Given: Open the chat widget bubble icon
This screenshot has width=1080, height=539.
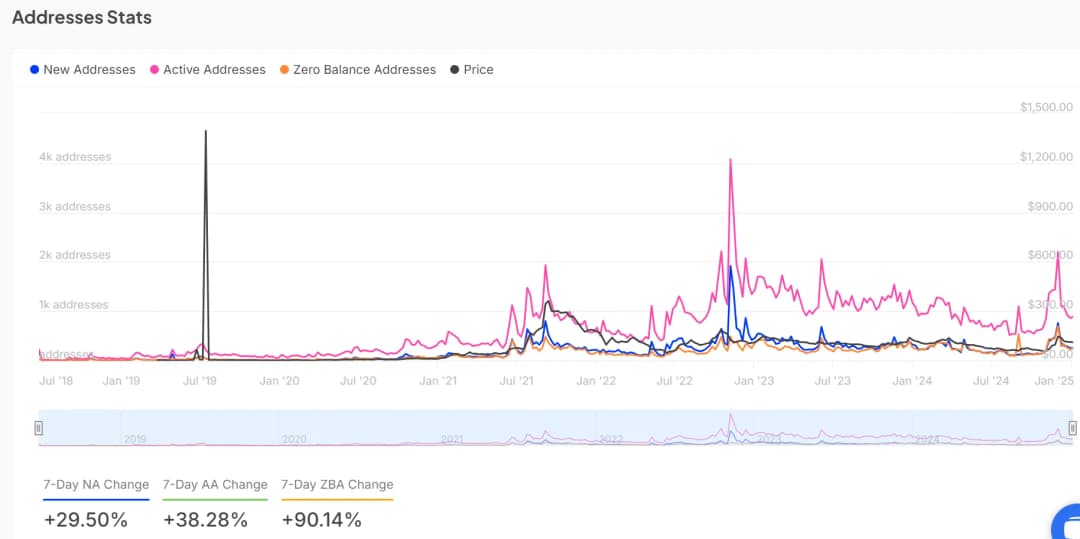Looking at the screenshot, I should pyautogui.click(x=1067, y=524).
